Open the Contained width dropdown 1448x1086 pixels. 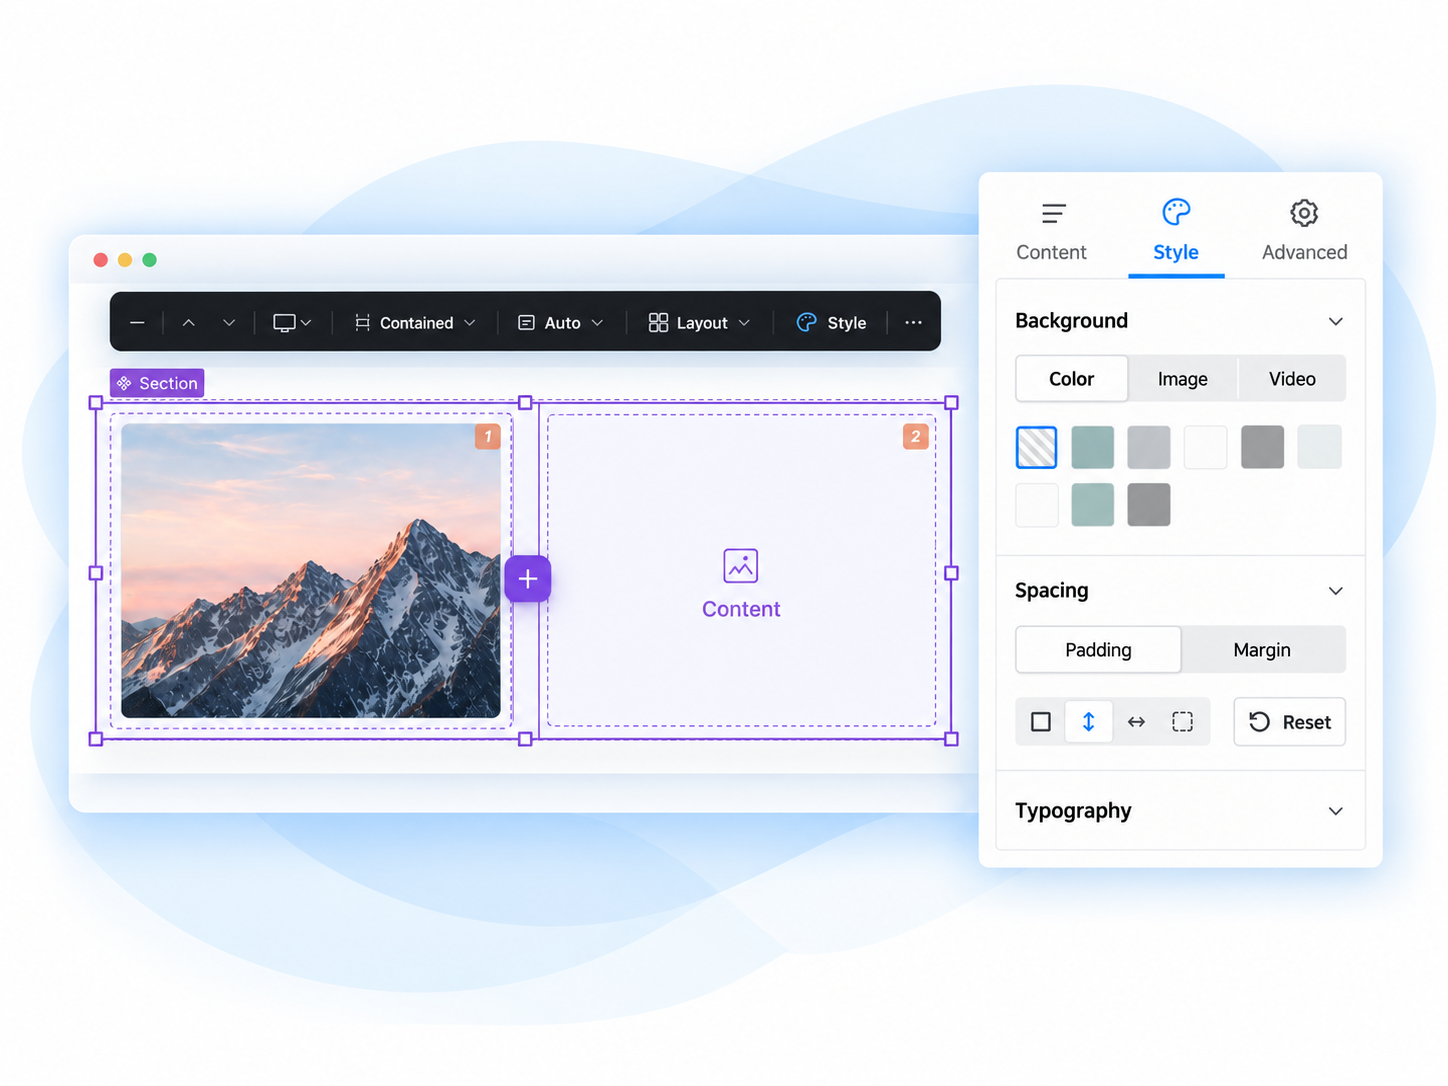(x=415, y=323)
